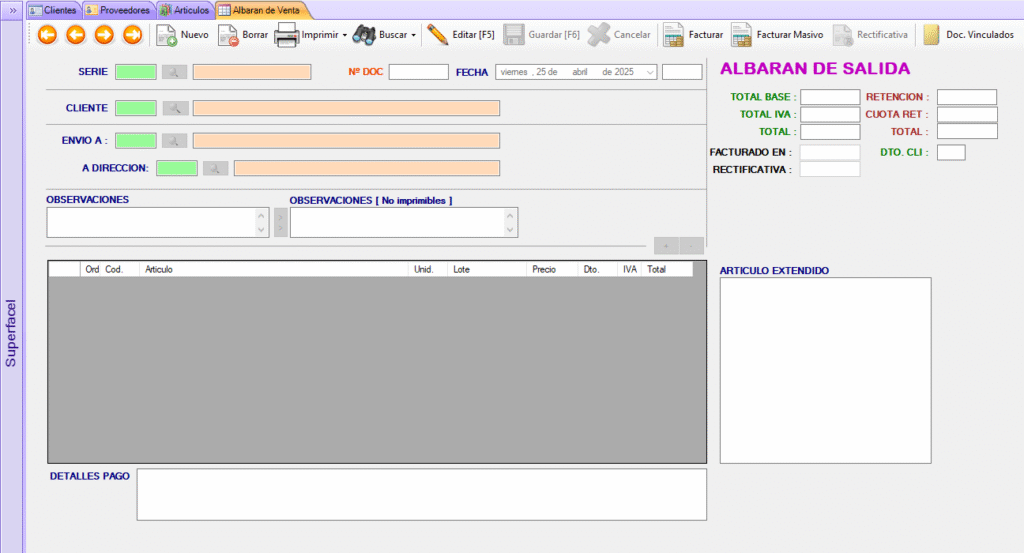Search clients with the CLIENTE magnifier
The width and height of the screenshot is (1024, 553).
click(175, 108)
